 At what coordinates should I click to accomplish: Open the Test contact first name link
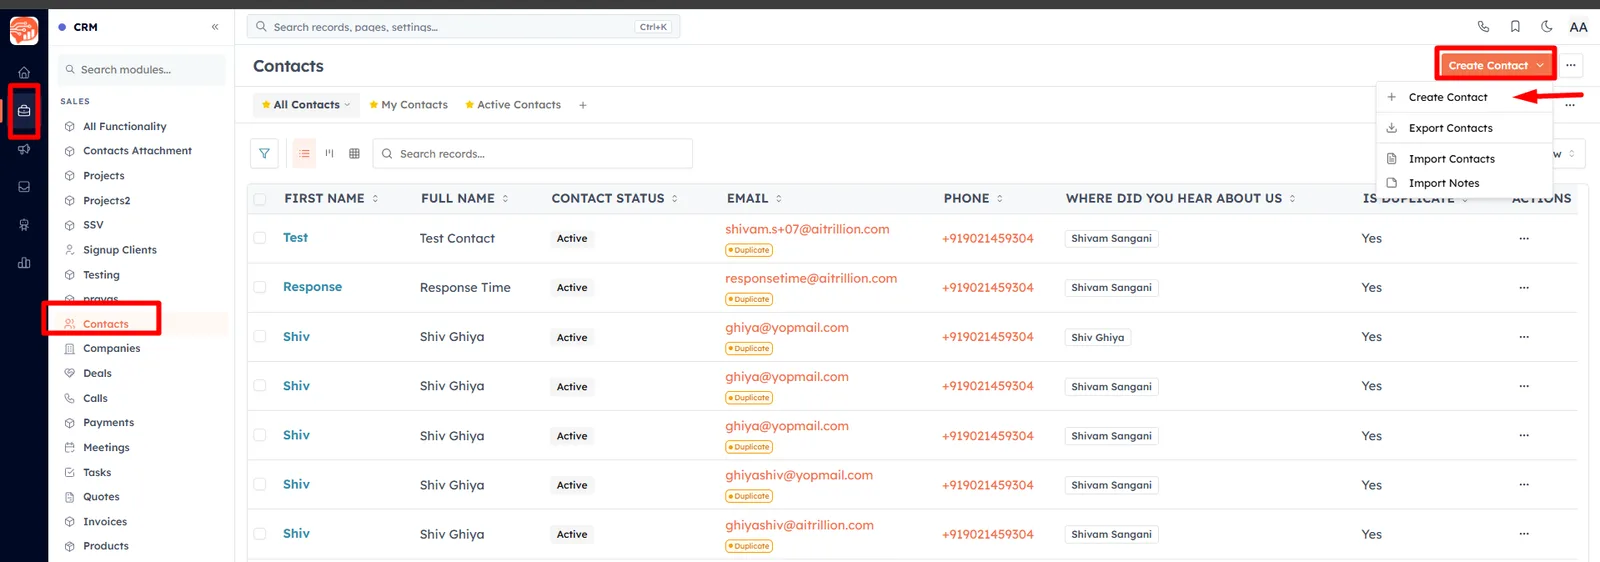tap(295, 238)
